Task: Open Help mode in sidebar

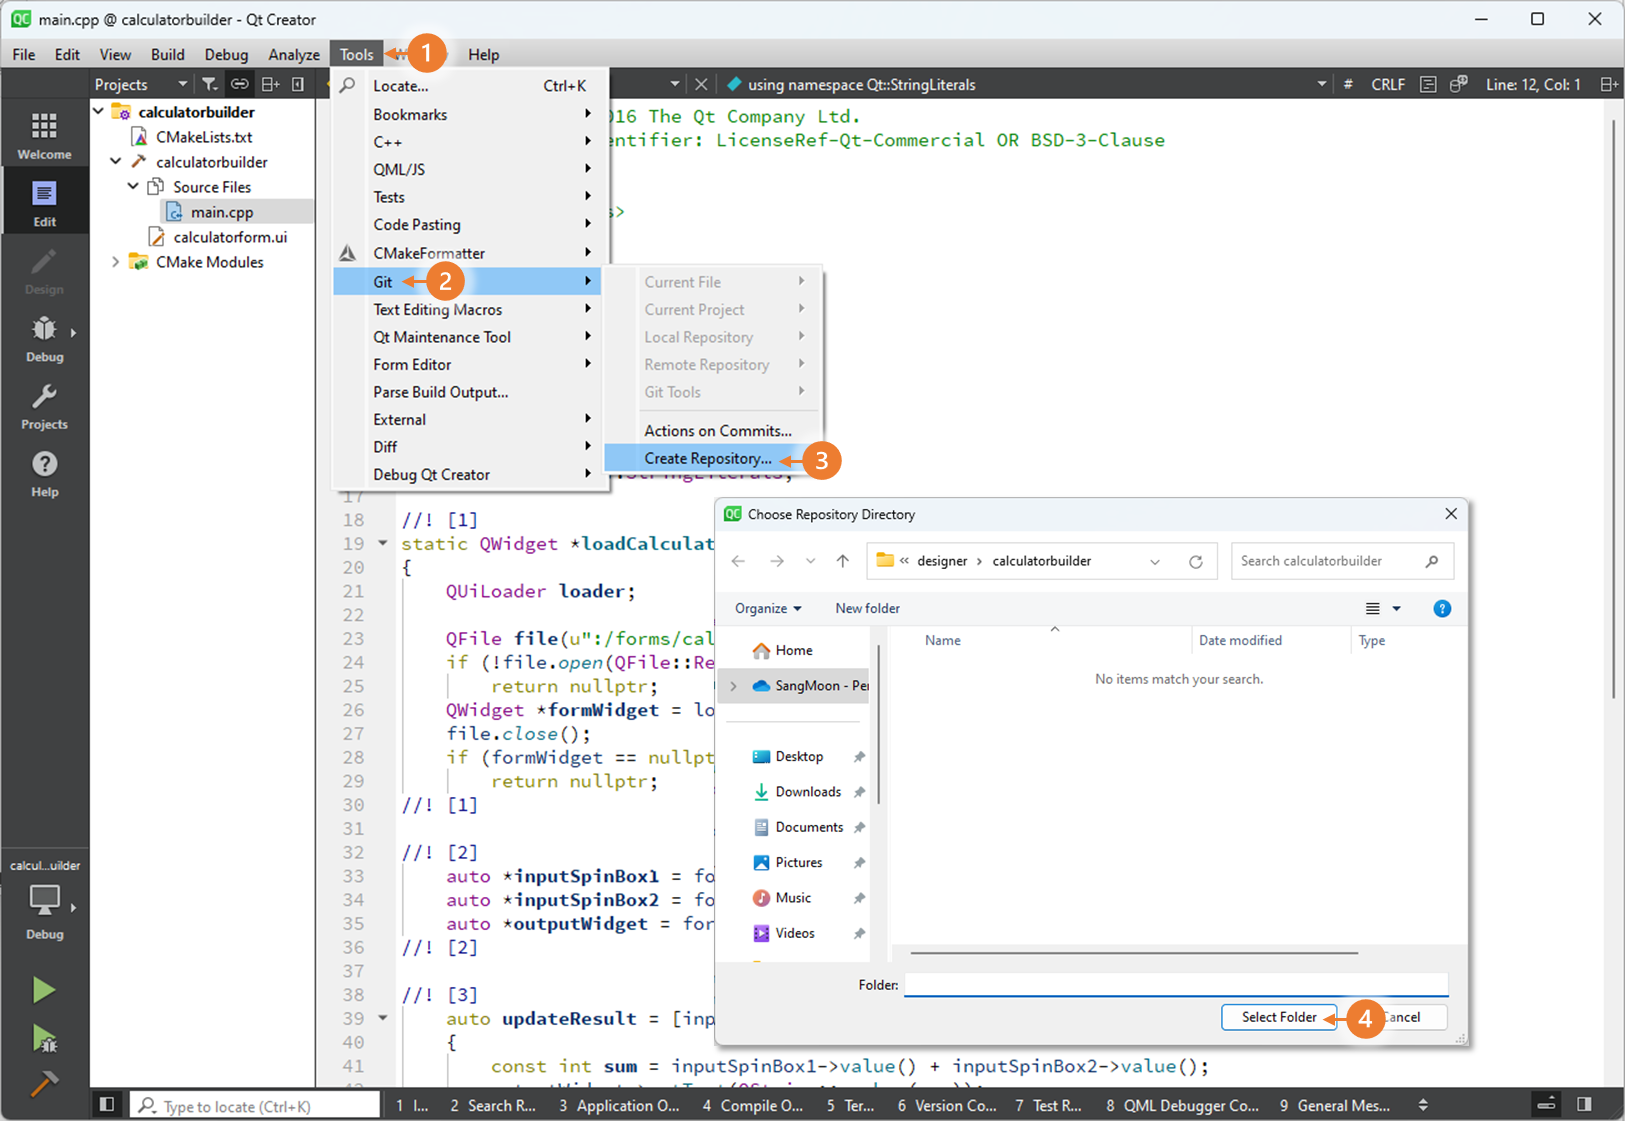Action: point(44,473)
